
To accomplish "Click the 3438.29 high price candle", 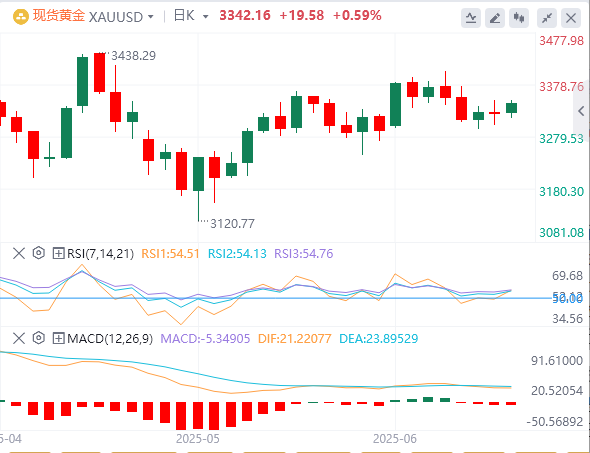I will click(100, 73).
